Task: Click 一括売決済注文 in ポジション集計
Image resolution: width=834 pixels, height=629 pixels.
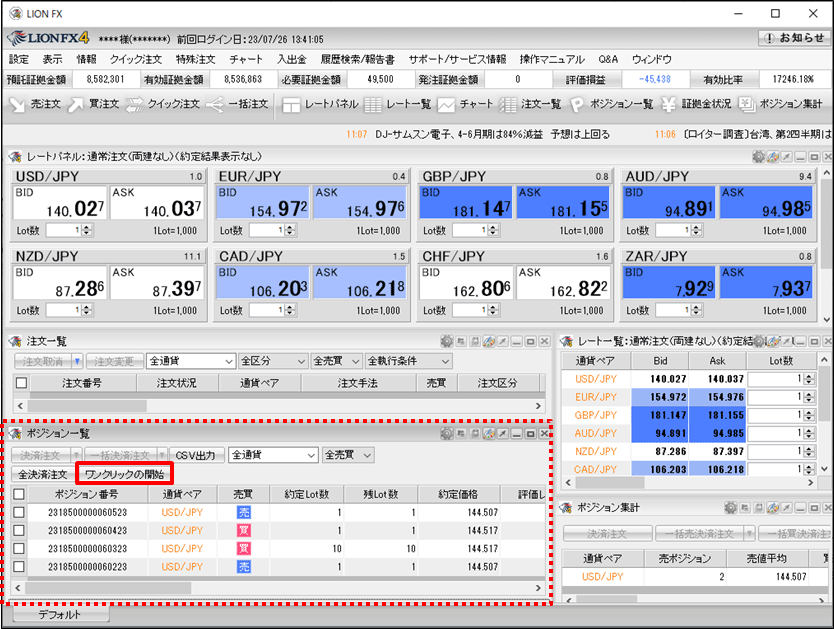Action: (x=699, y=534)
